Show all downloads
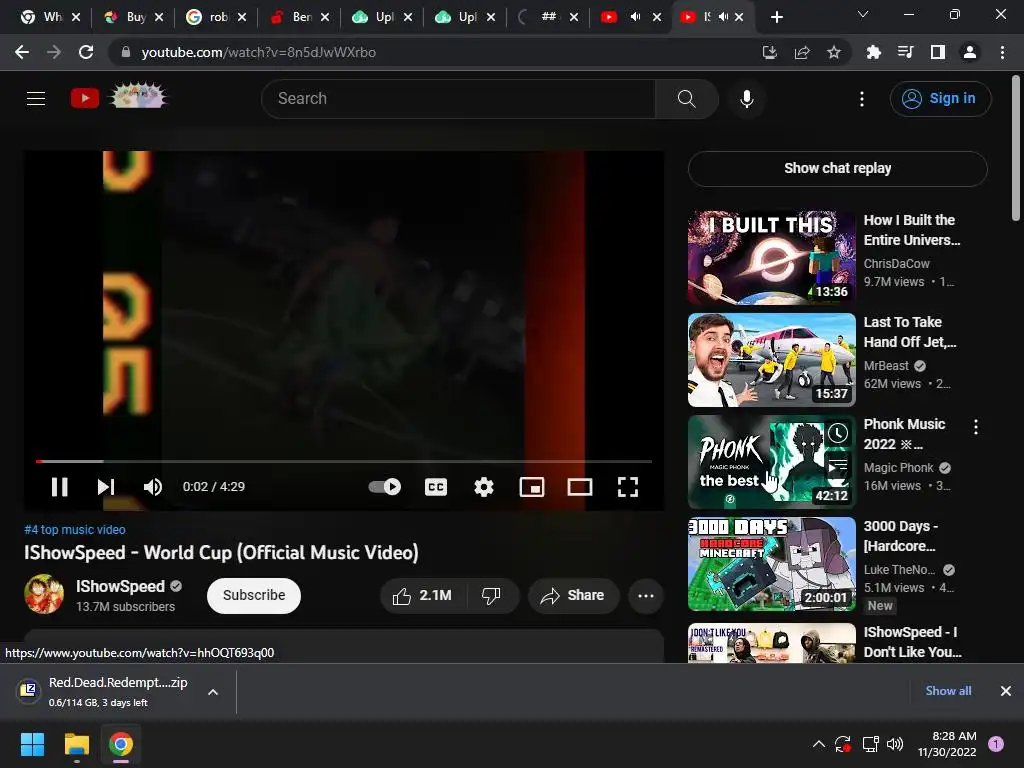This screenshot has width=1024, height=768. click(x=948, y=691)
